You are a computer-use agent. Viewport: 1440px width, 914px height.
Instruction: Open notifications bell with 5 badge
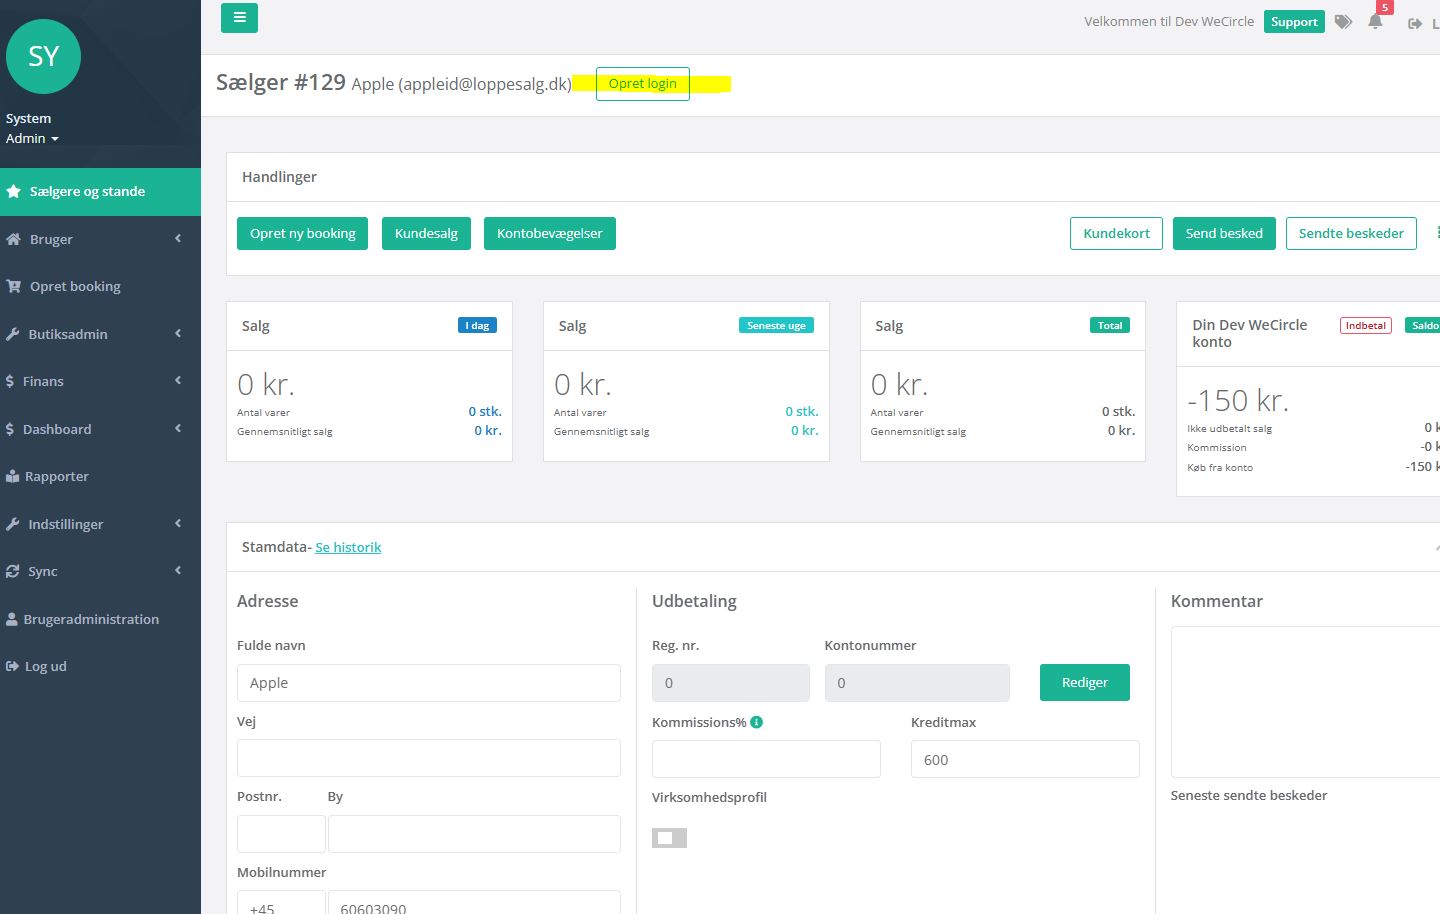click(x=1377, y=20)
